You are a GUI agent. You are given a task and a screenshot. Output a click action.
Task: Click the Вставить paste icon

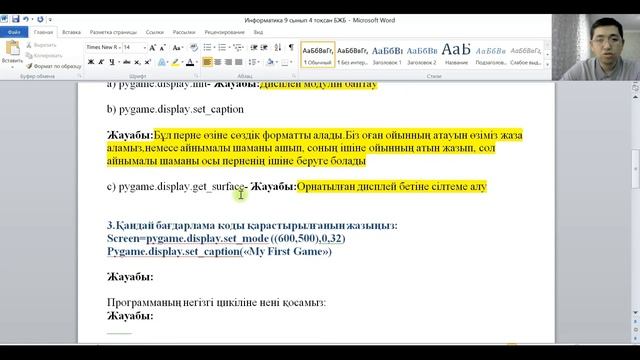(x=12, y=48)
